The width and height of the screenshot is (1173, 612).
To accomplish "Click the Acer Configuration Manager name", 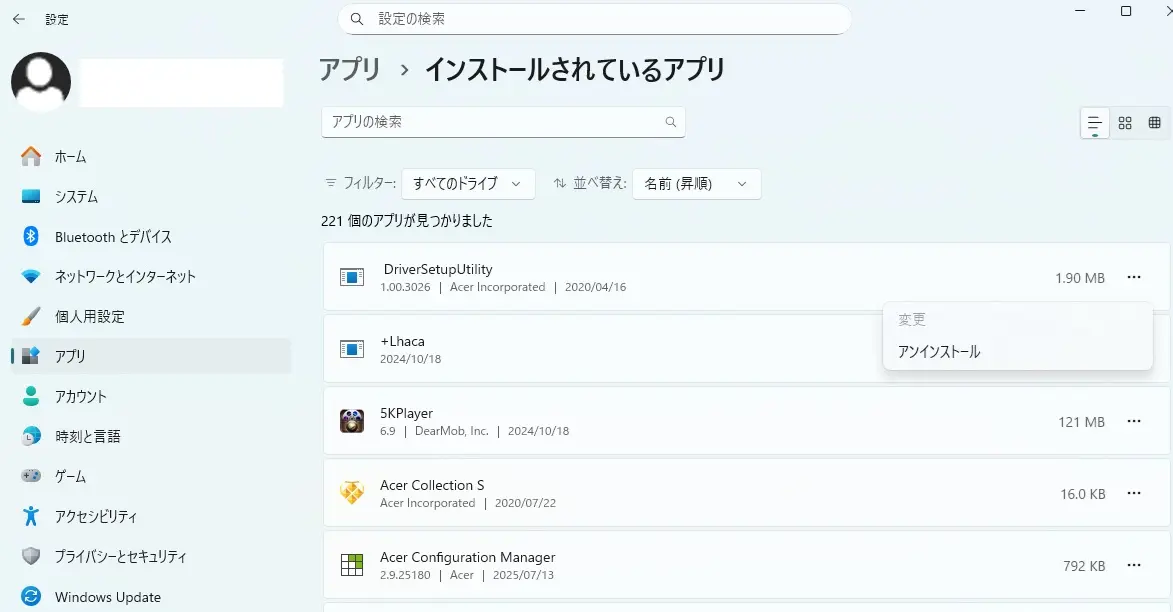I will click(468, 557).
